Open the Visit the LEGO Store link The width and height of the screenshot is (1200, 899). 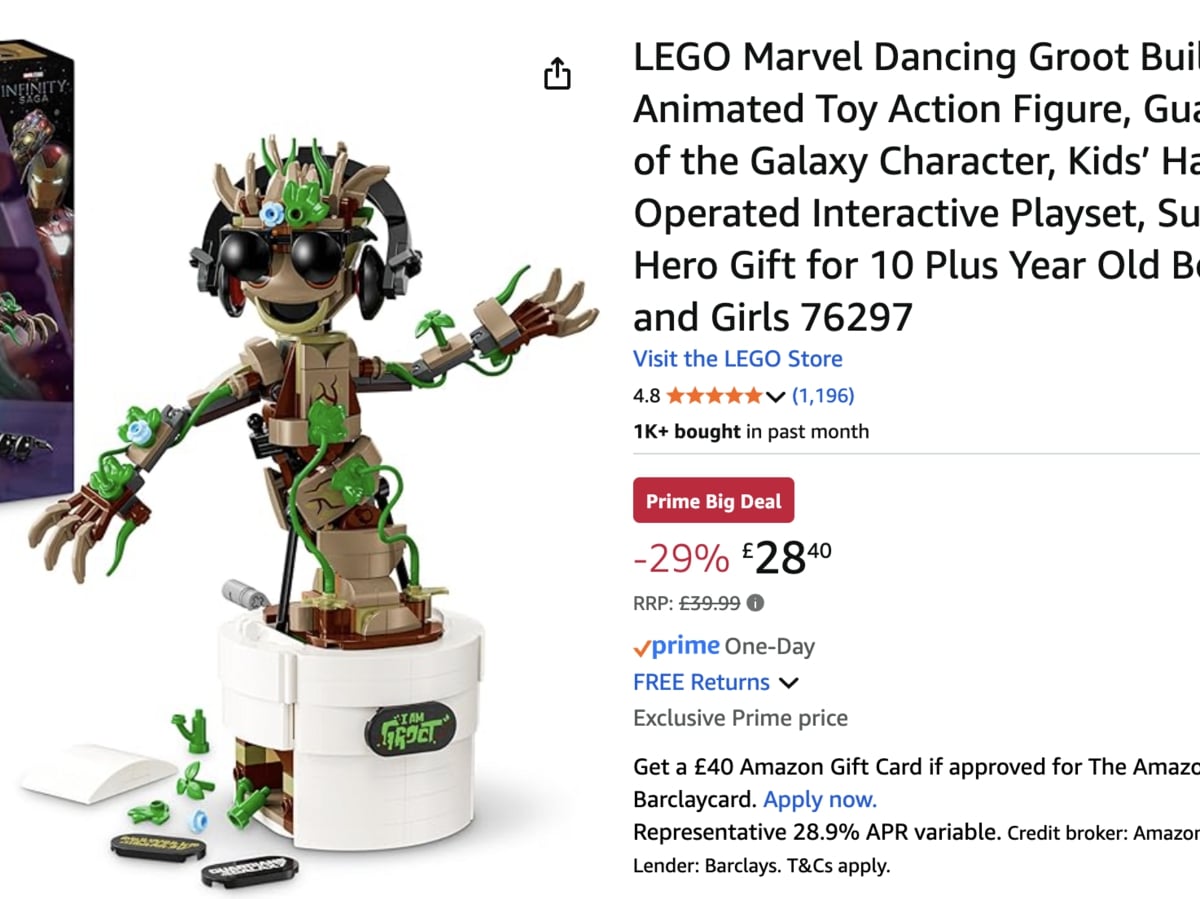737,359
